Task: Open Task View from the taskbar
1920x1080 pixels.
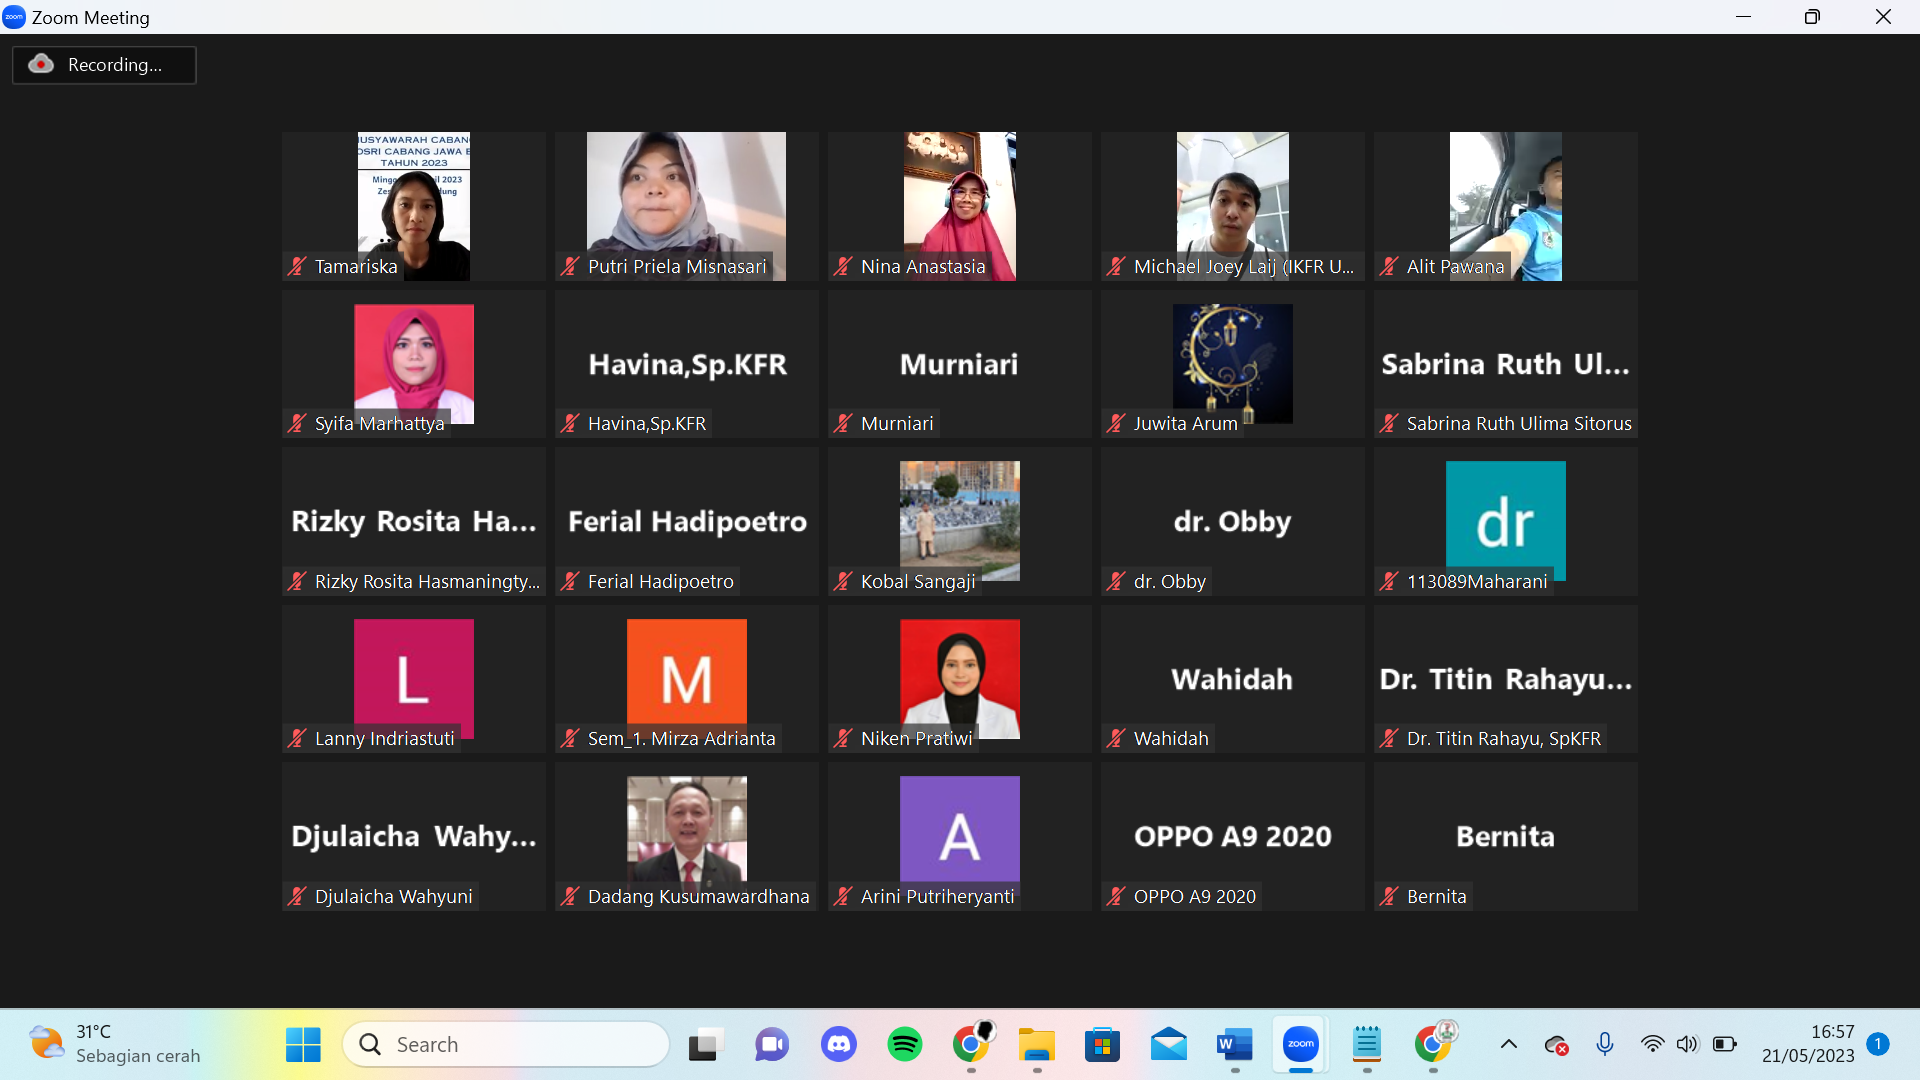Action: [705, 1045]
